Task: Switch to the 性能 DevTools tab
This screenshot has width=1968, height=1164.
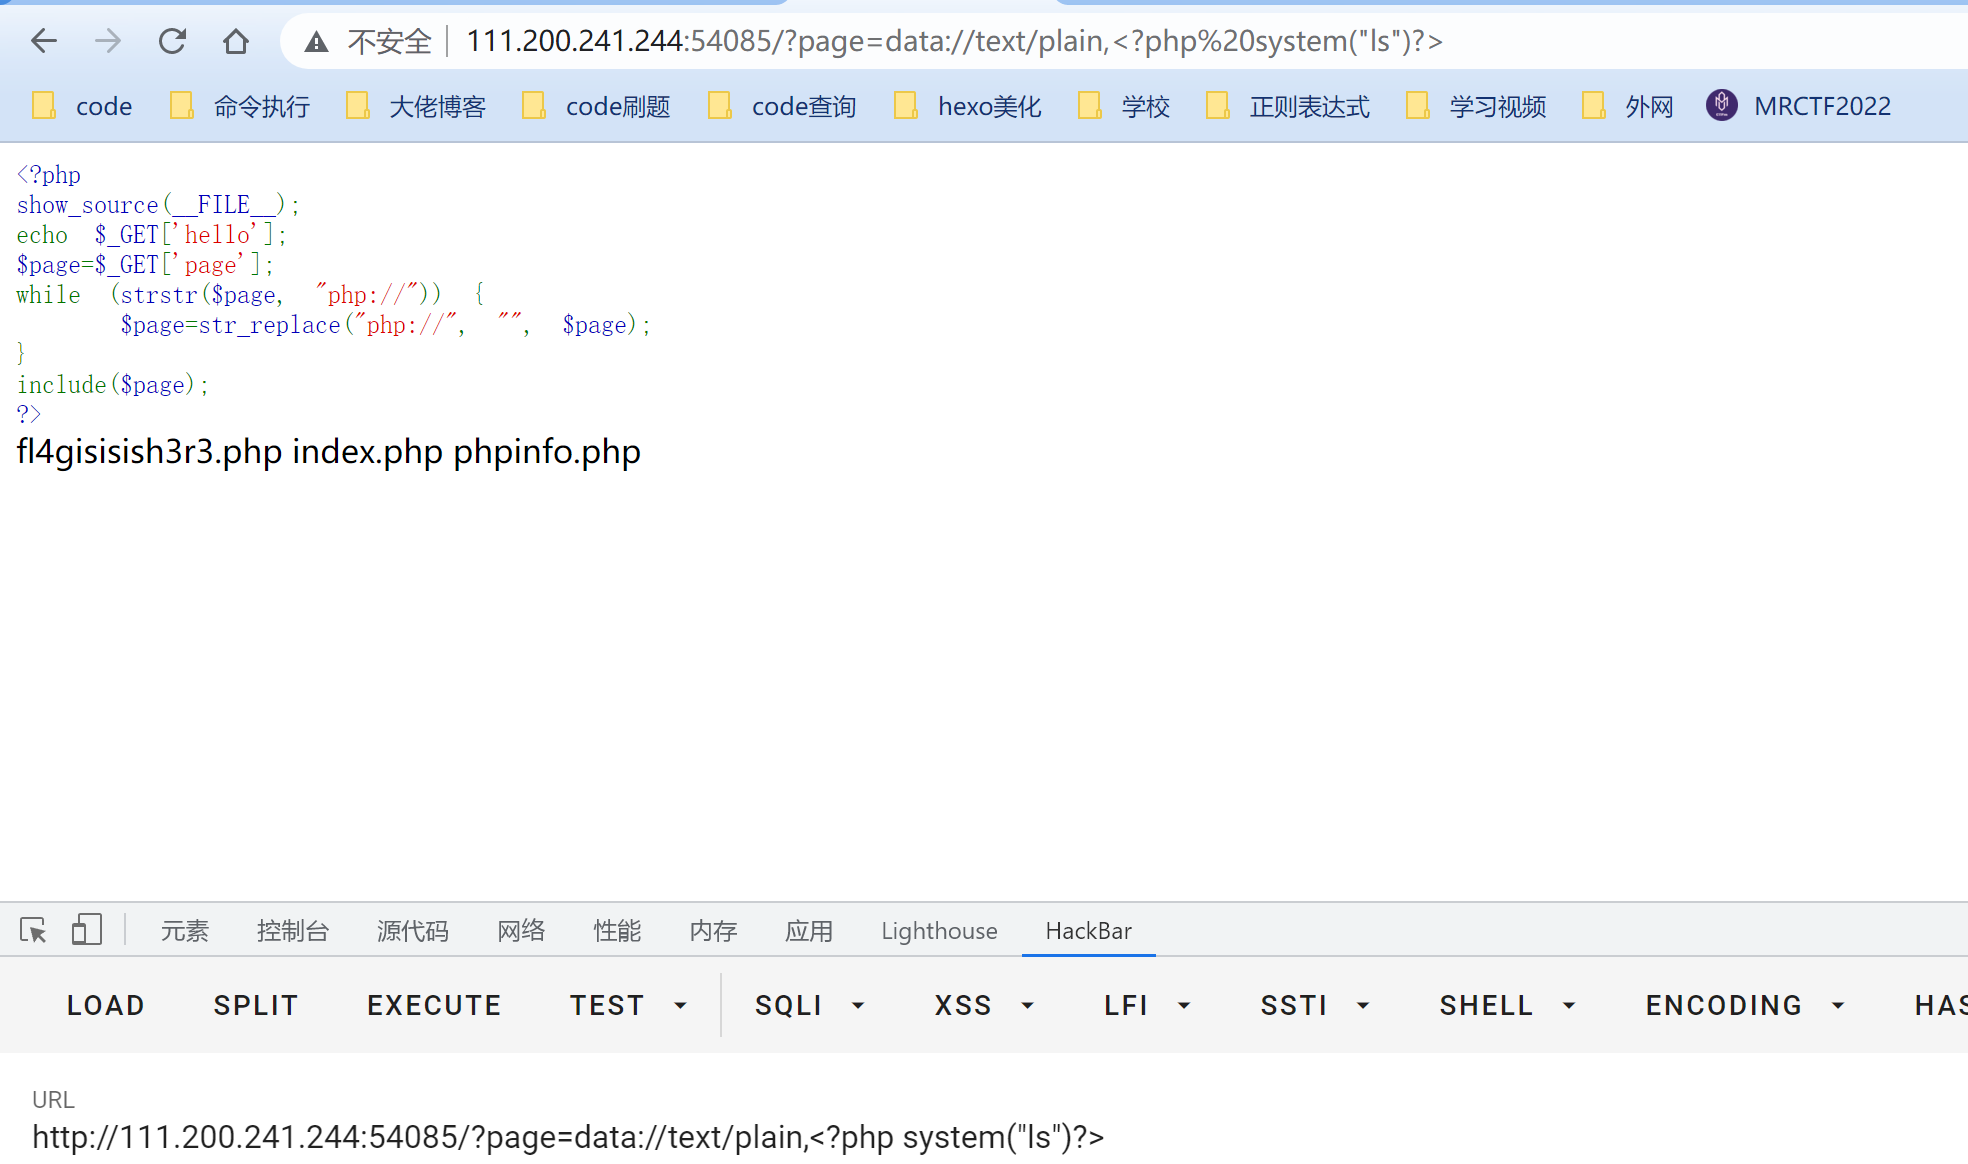Action: point(617,931)
